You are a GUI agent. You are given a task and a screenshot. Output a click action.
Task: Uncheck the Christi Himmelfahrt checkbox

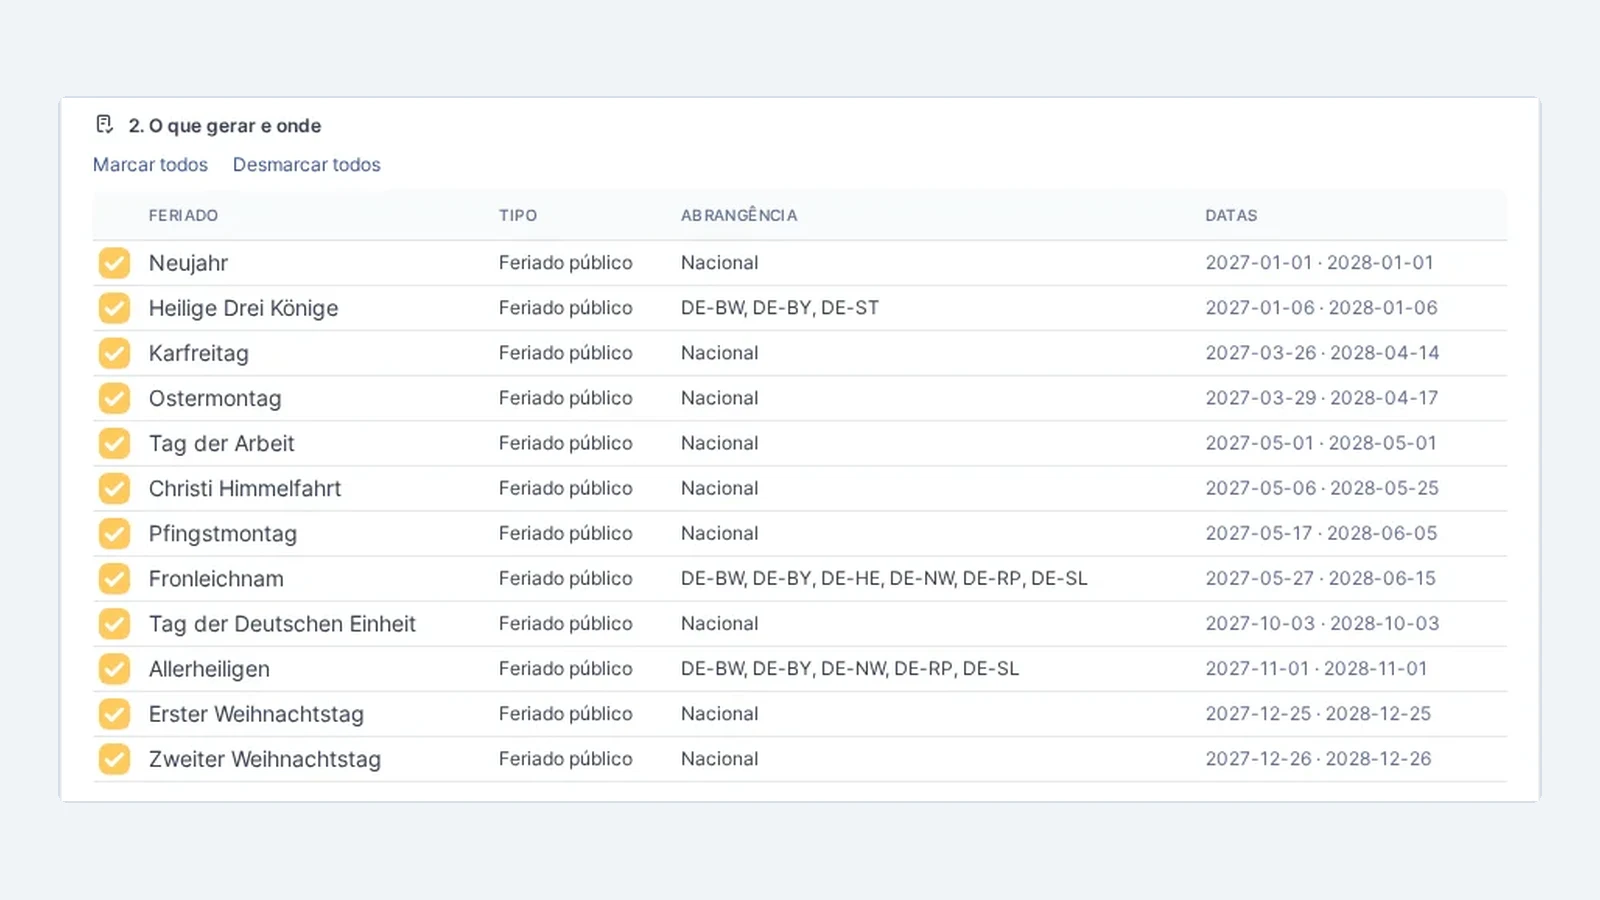[114, 488]
